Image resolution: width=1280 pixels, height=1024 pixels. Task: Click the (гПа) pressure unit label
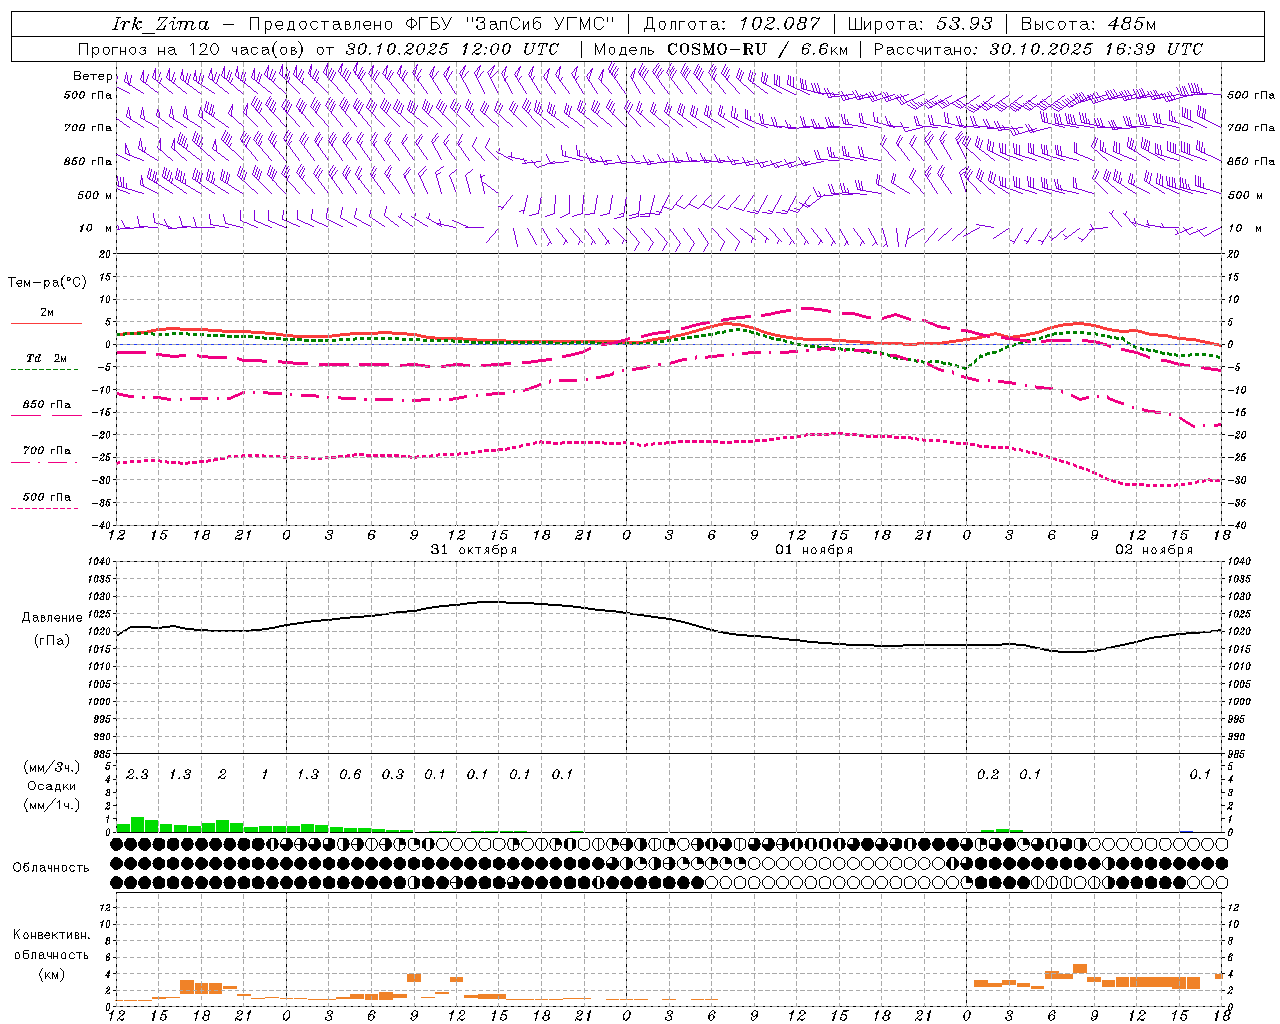pyautogui.click(x=52, y=641)
